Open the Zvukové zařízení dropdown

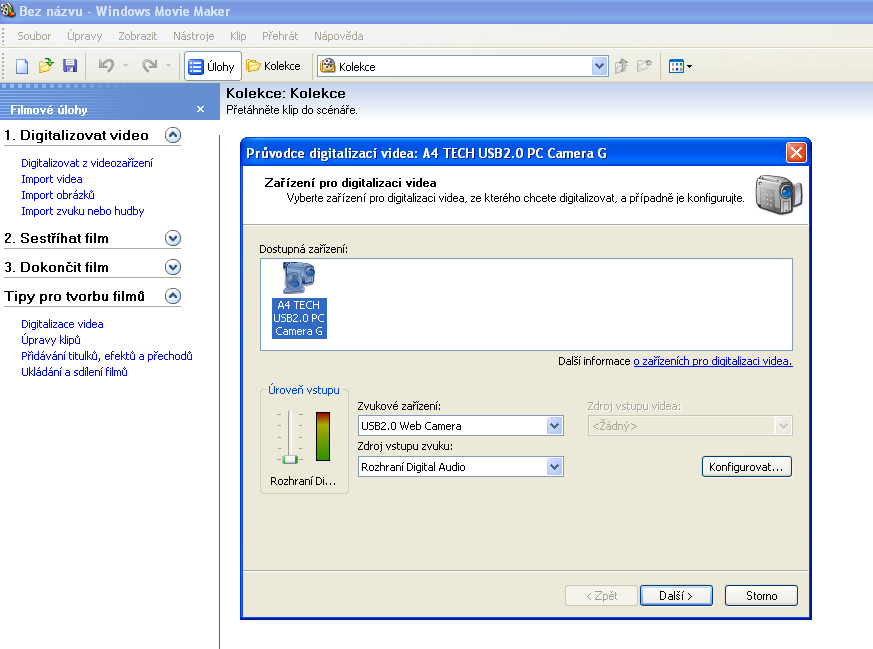pos(460,426)
